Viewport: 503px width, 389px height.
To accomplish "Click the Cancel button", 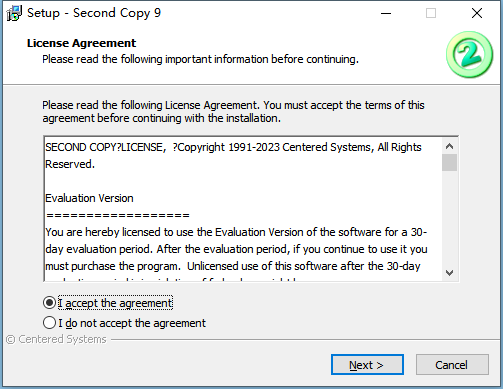I will tap(452, 365).
